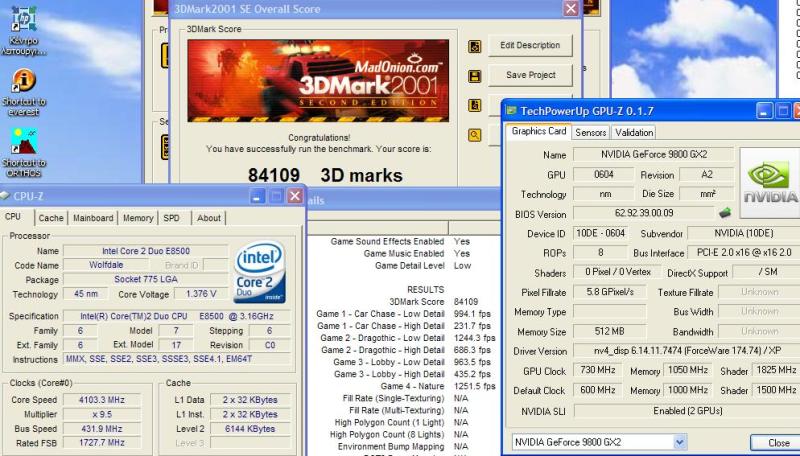The width and height of the screenshot is (800, 456).
Task: Click the Technology value 45 nm in CPU-Z
Action: point(86,294)
